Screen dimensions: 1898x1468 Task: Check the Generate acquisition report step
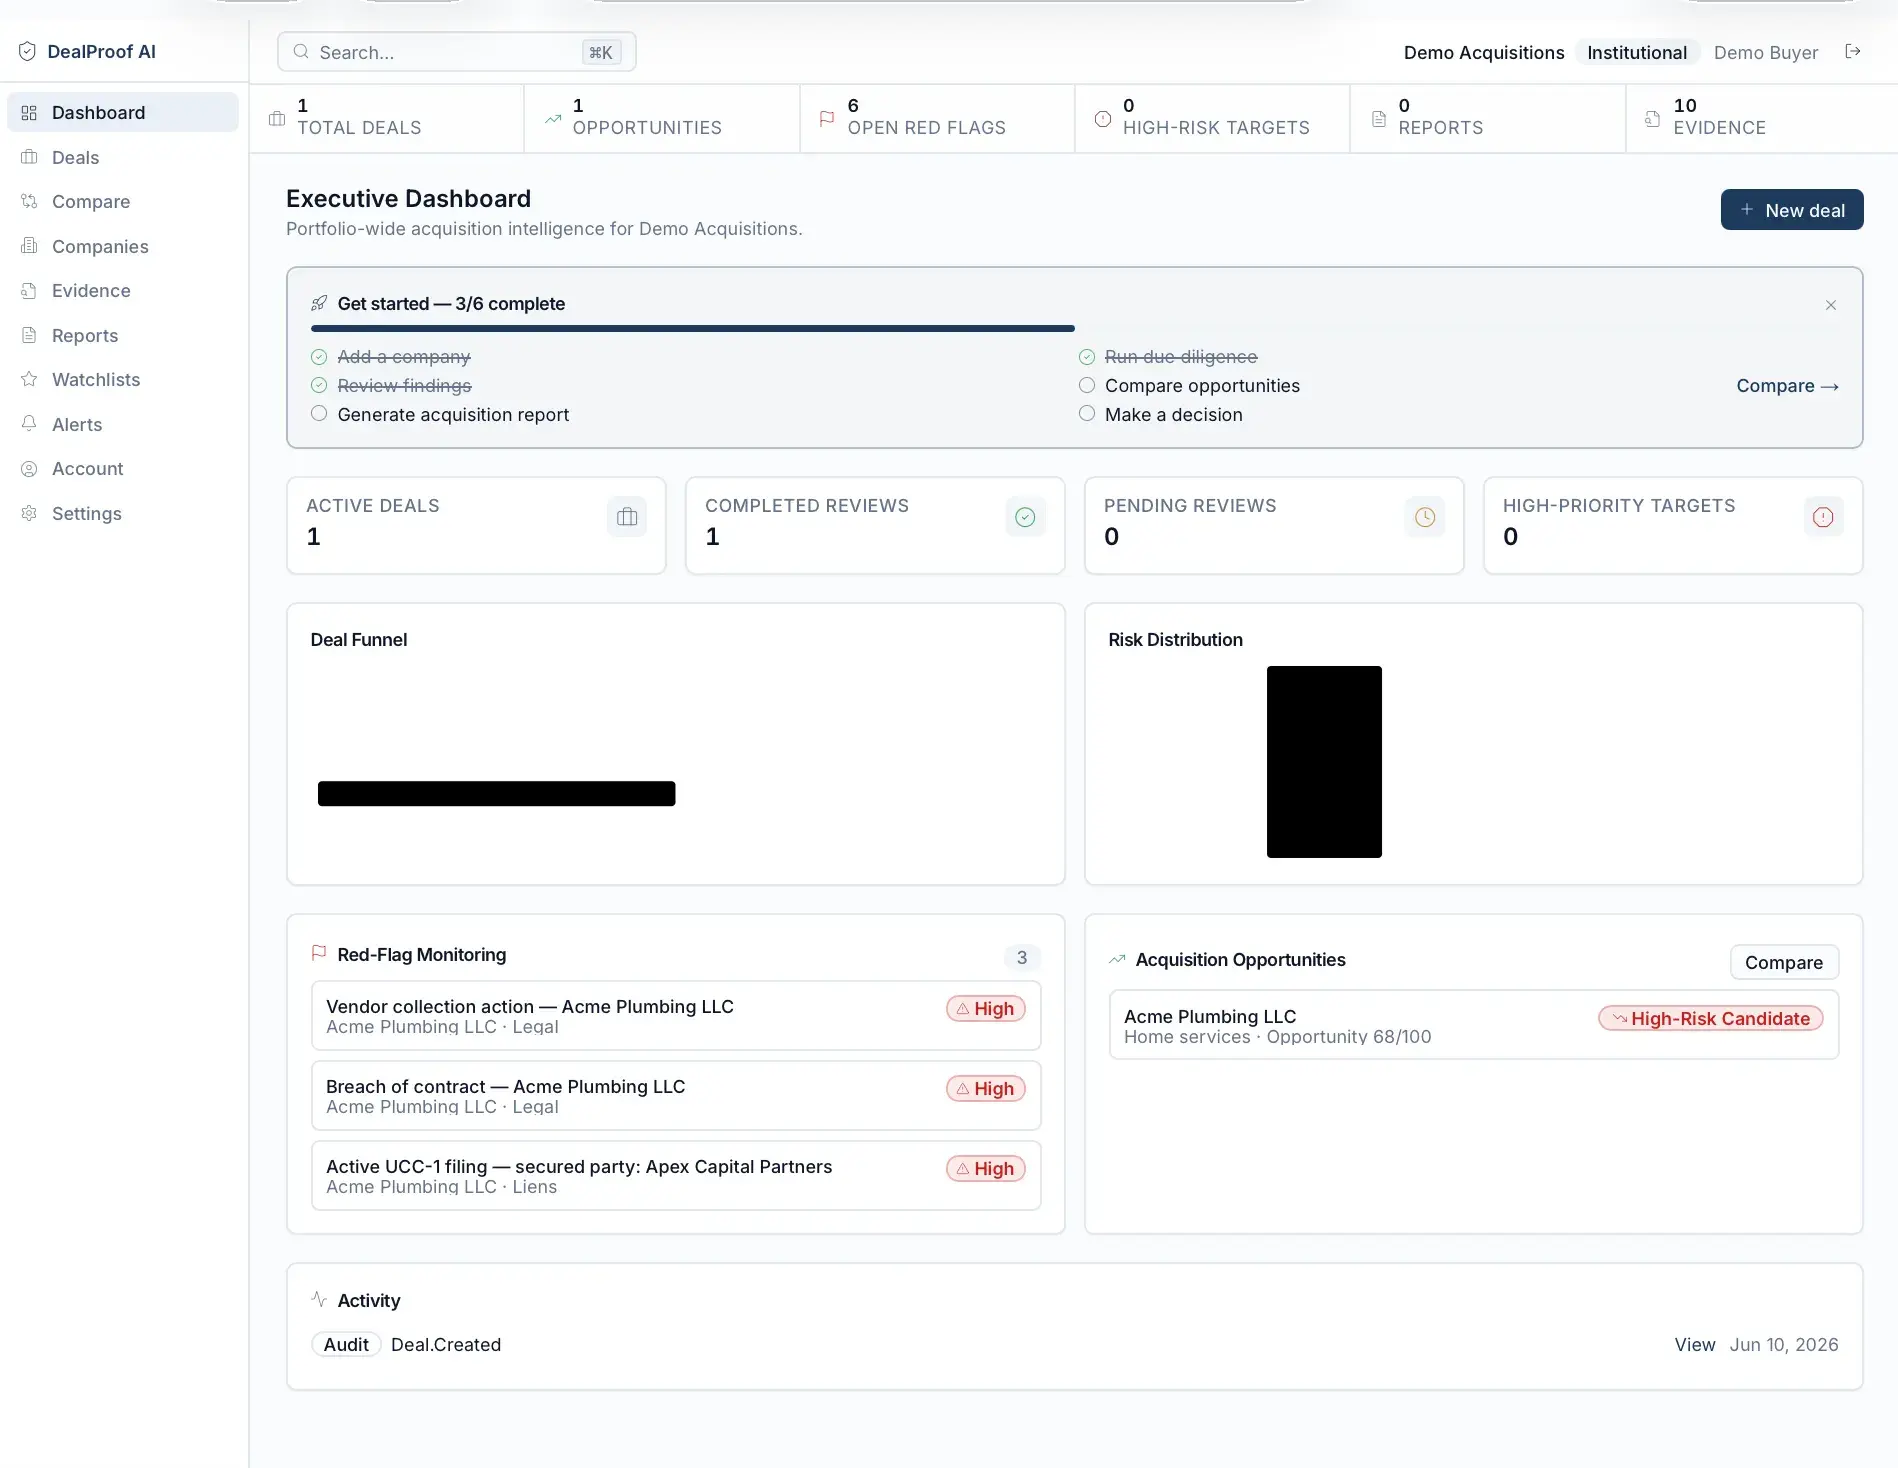pos(319,414)
